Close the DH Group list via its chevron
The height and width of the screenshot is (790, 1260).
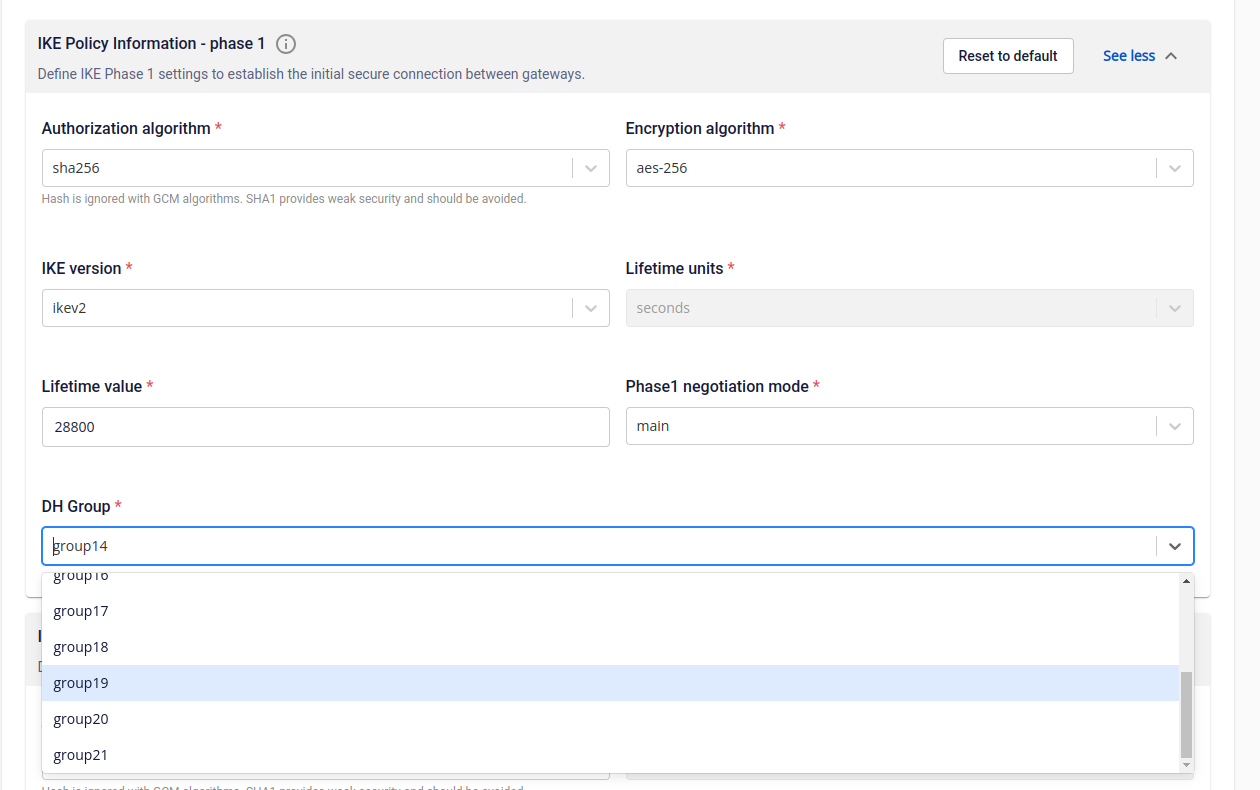point(1175,546)
